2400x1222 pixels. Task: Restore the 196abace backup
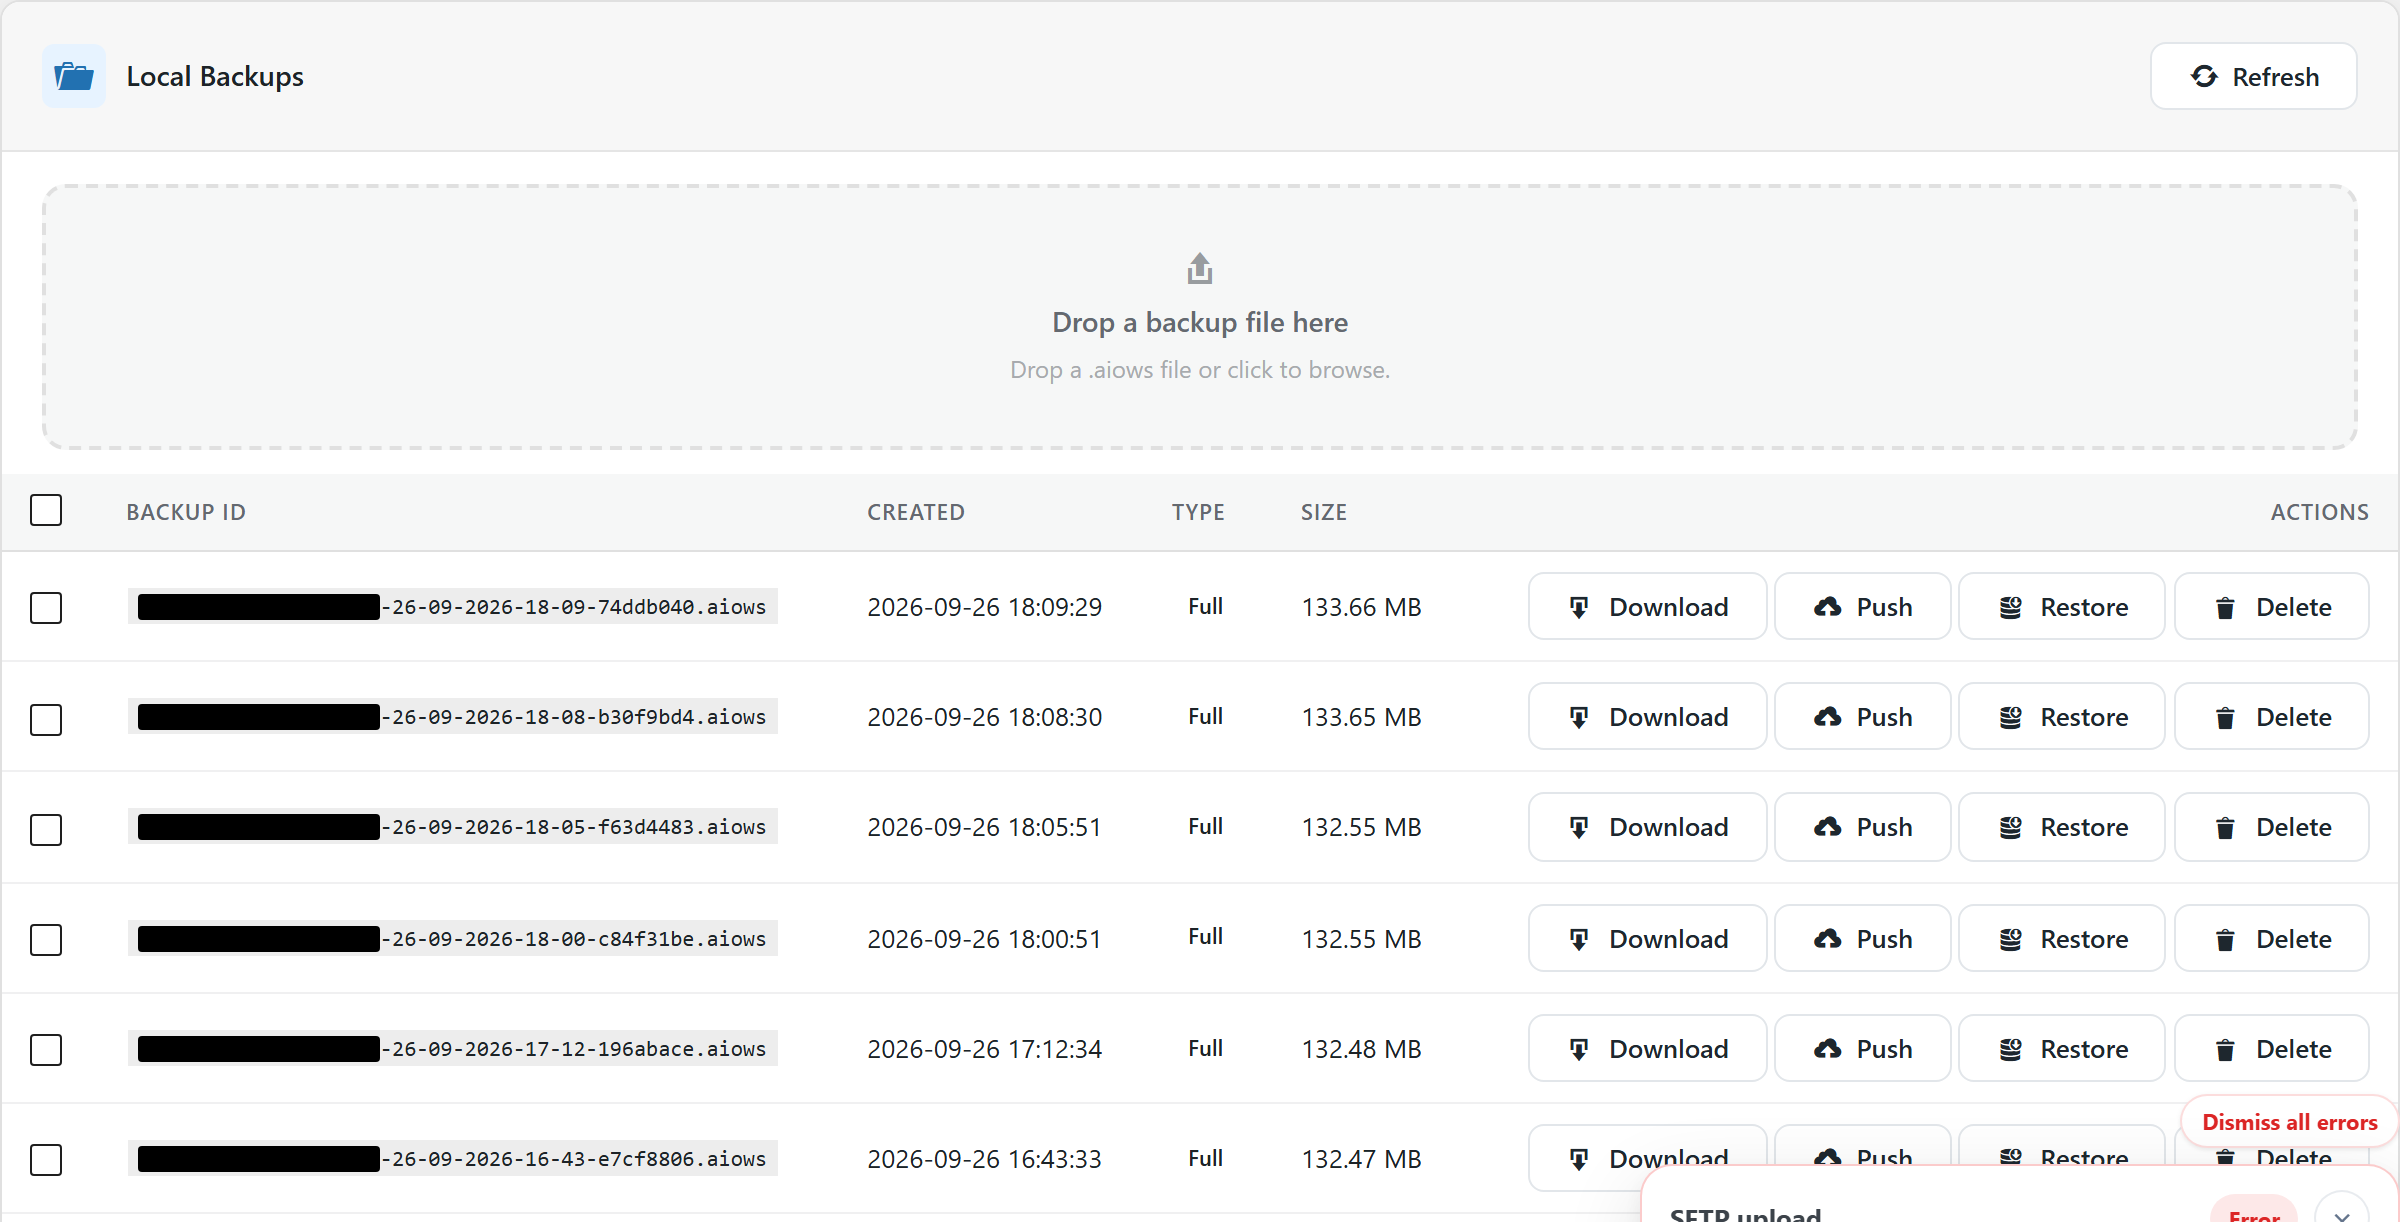point(2061,1048)
